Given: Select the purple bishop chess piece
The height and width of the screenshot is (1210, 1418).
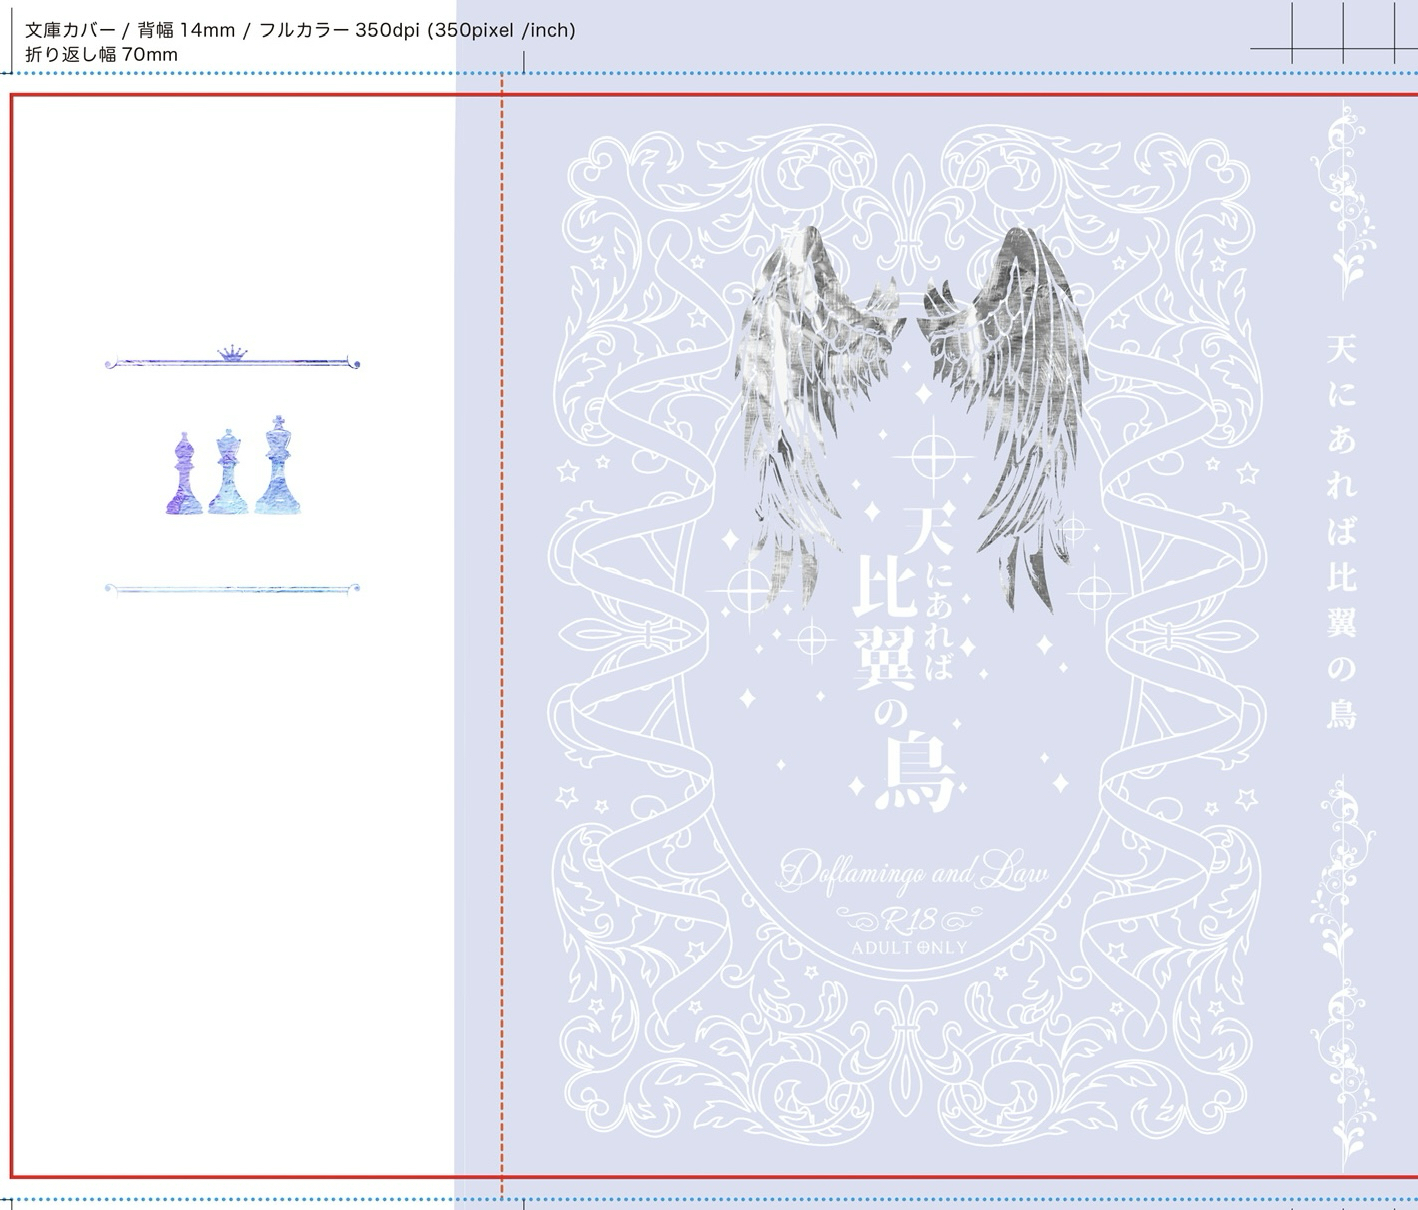Looking at the screenshot, I should click(x=183, y=476).
